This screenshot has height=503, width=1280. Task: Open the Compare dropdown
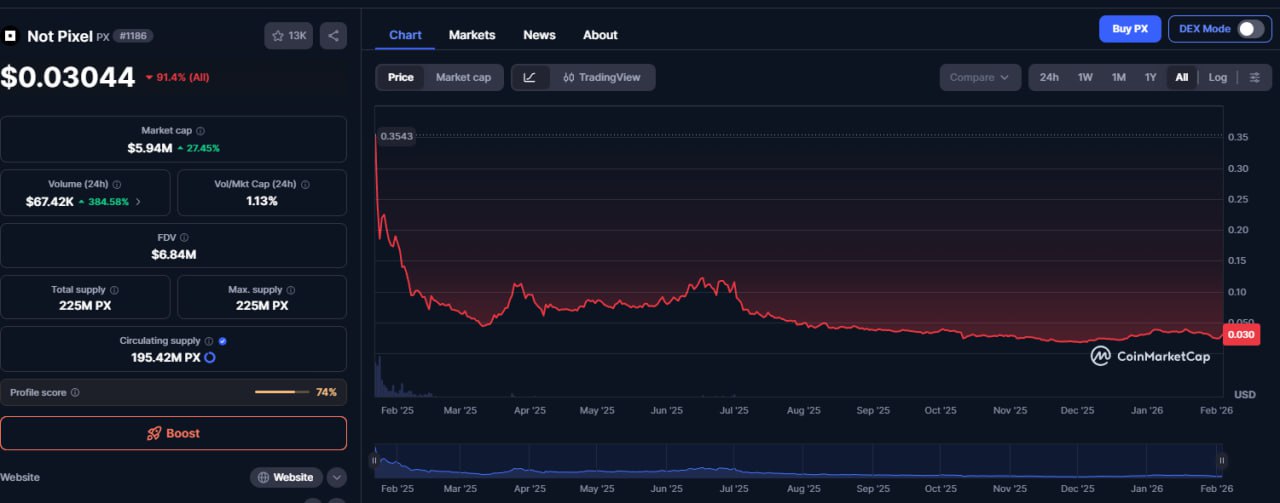point(980,77)
